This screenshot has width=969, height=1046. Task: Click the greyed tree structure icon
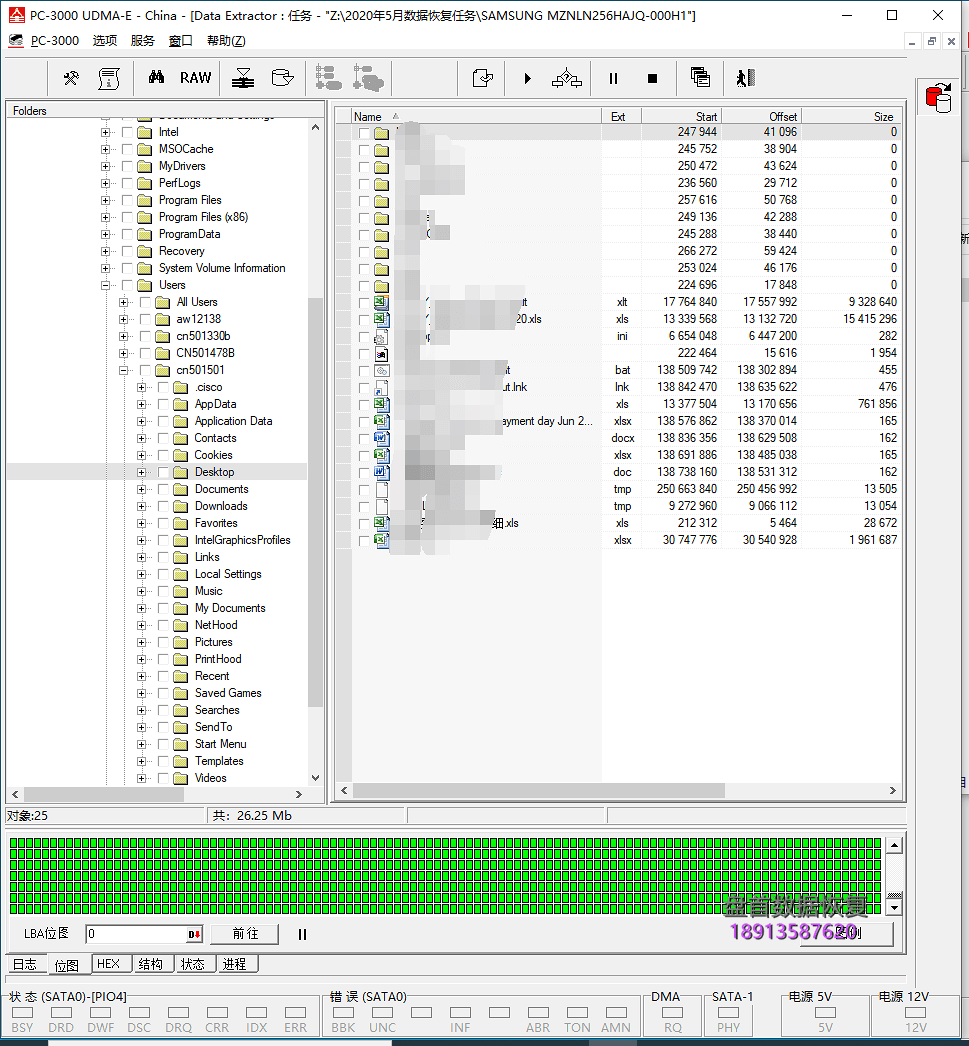pos(328,78)
